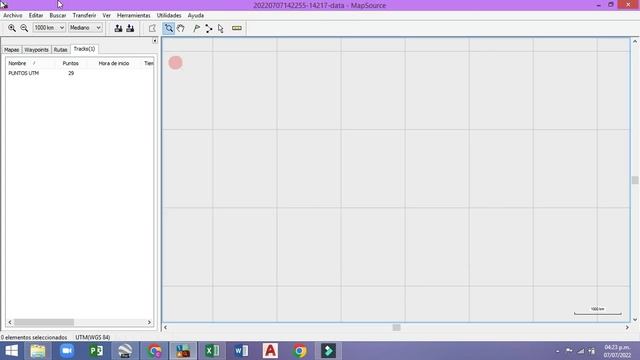Click the MapSource taskbar icon
This screenshot has height=360, width=640.
tap(183, 351)
